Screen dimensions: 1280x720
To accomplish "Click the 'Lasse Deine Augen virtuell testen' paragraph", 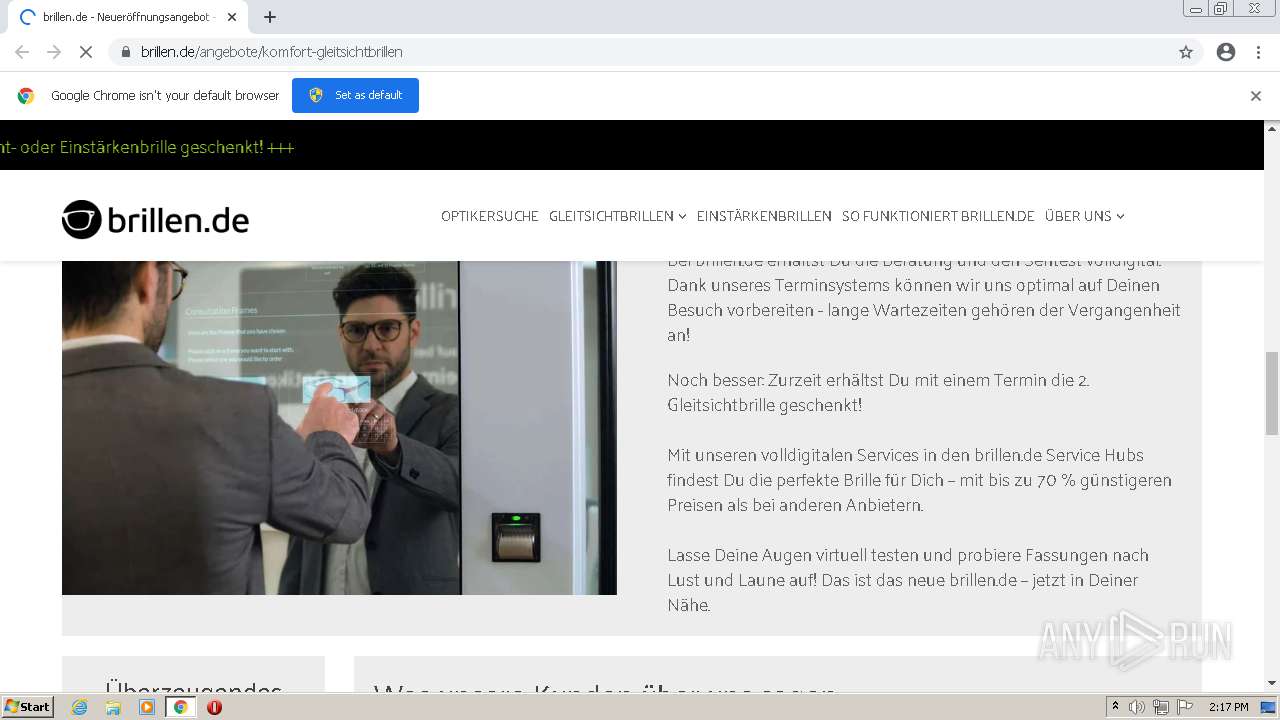I will click(x=908, y=580).
